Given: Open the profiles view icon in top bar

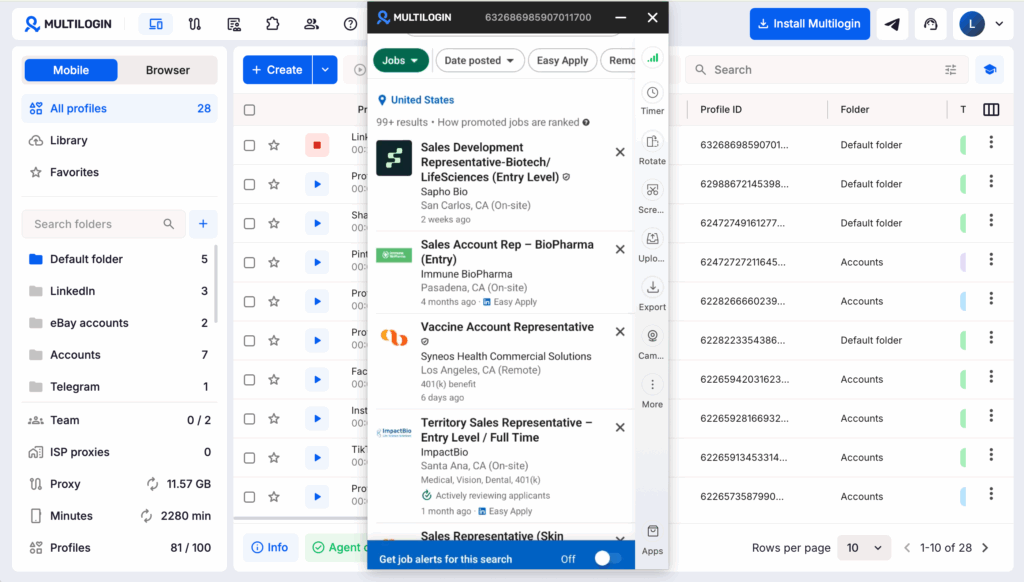Looking at the screenshot, I should coord(155,24).
